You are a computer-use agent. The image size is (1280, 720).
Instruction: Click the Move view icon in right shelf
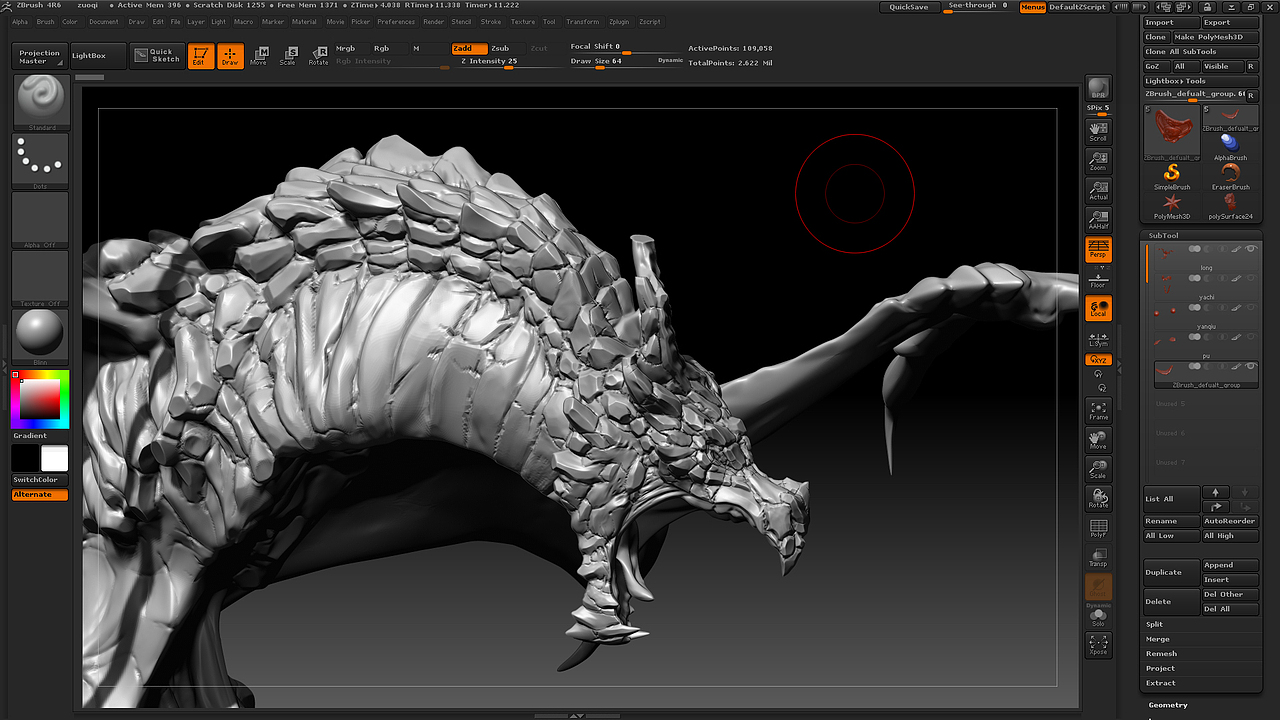tap(1098, 440)
